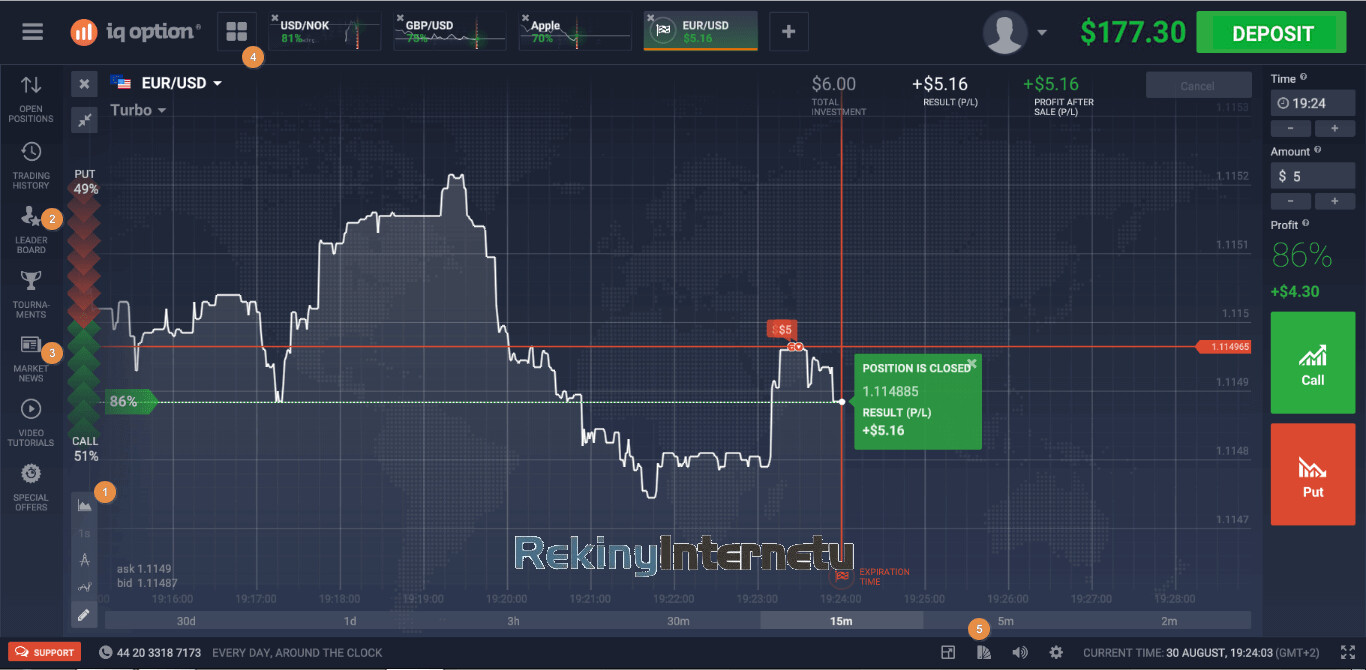The width and height of the screenshot is (1366, 670).
Task: Select the pencil drawing tool
Action: [85, 614]
